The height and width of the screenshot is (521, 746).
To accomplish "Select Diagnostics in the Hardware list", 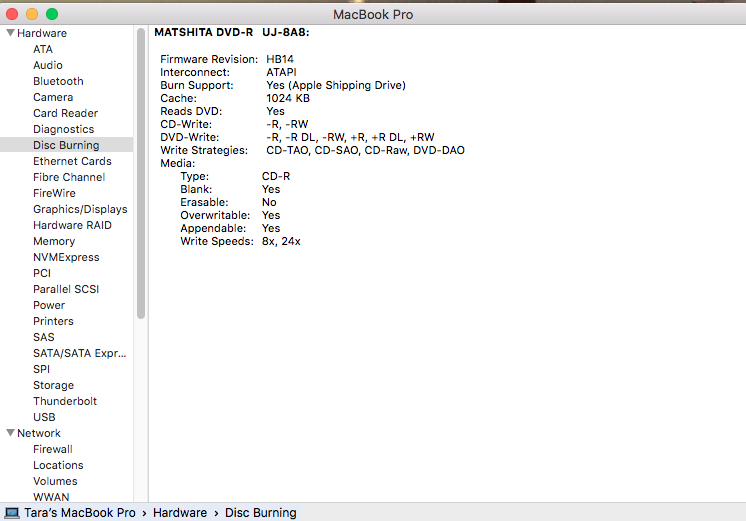I will tap(63, 129).
